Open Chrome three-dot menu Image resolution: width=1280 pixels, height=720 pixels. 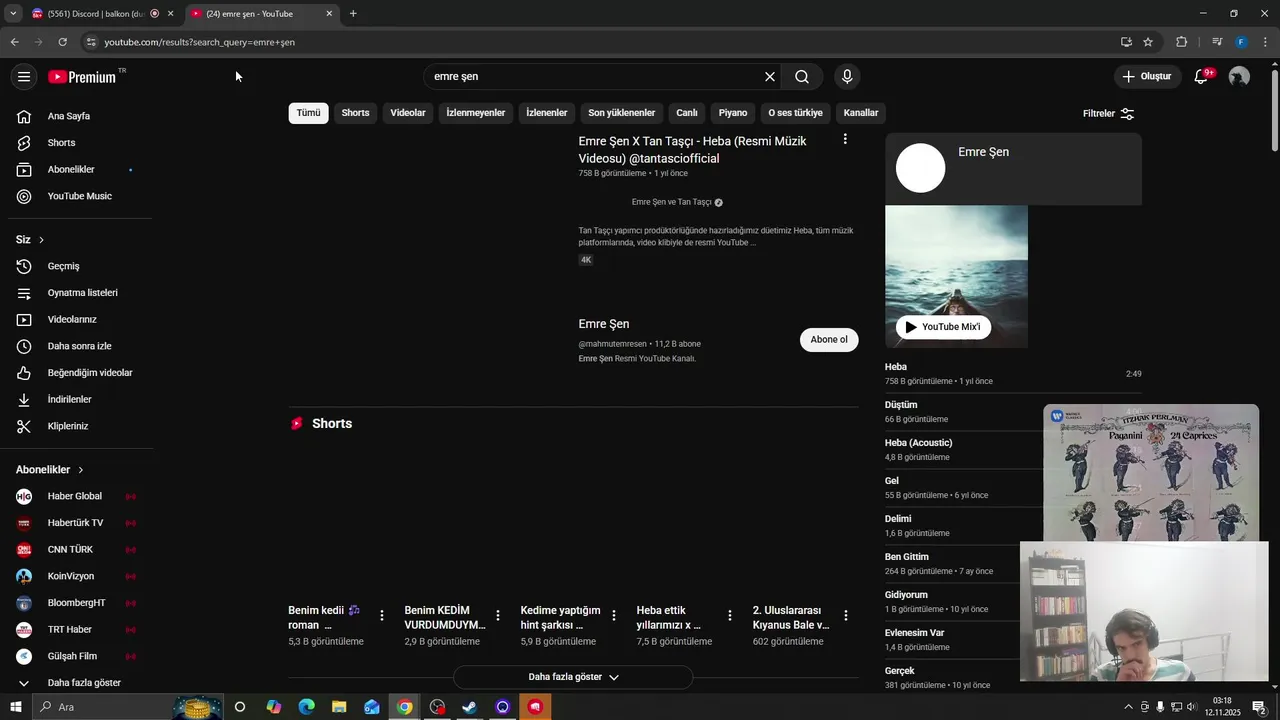point(1265,42)
